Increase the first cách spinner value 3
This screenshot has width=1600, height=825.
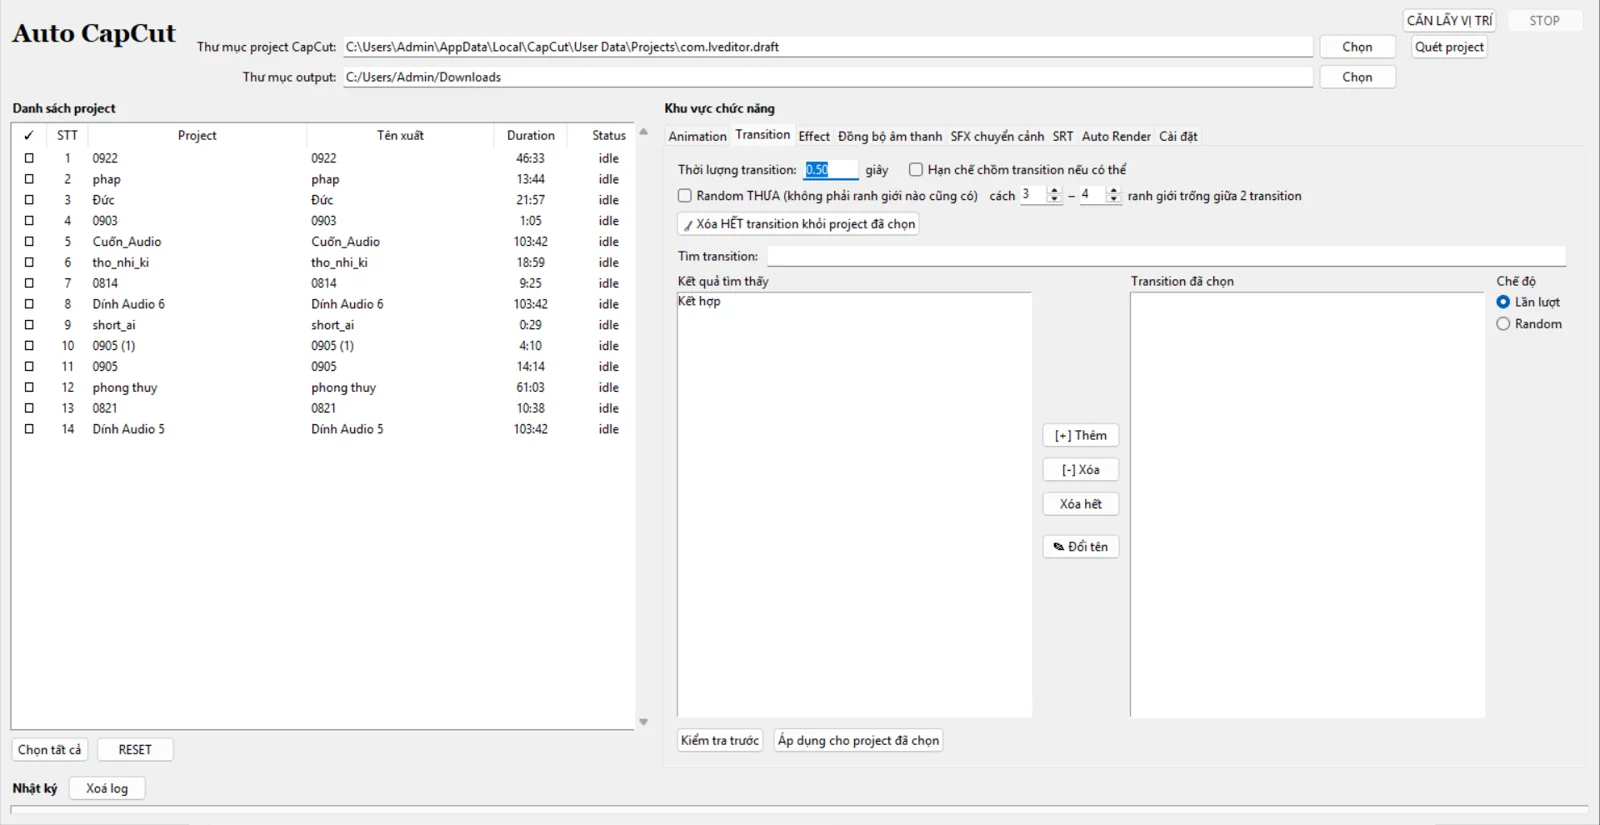tap(1054, 191)
